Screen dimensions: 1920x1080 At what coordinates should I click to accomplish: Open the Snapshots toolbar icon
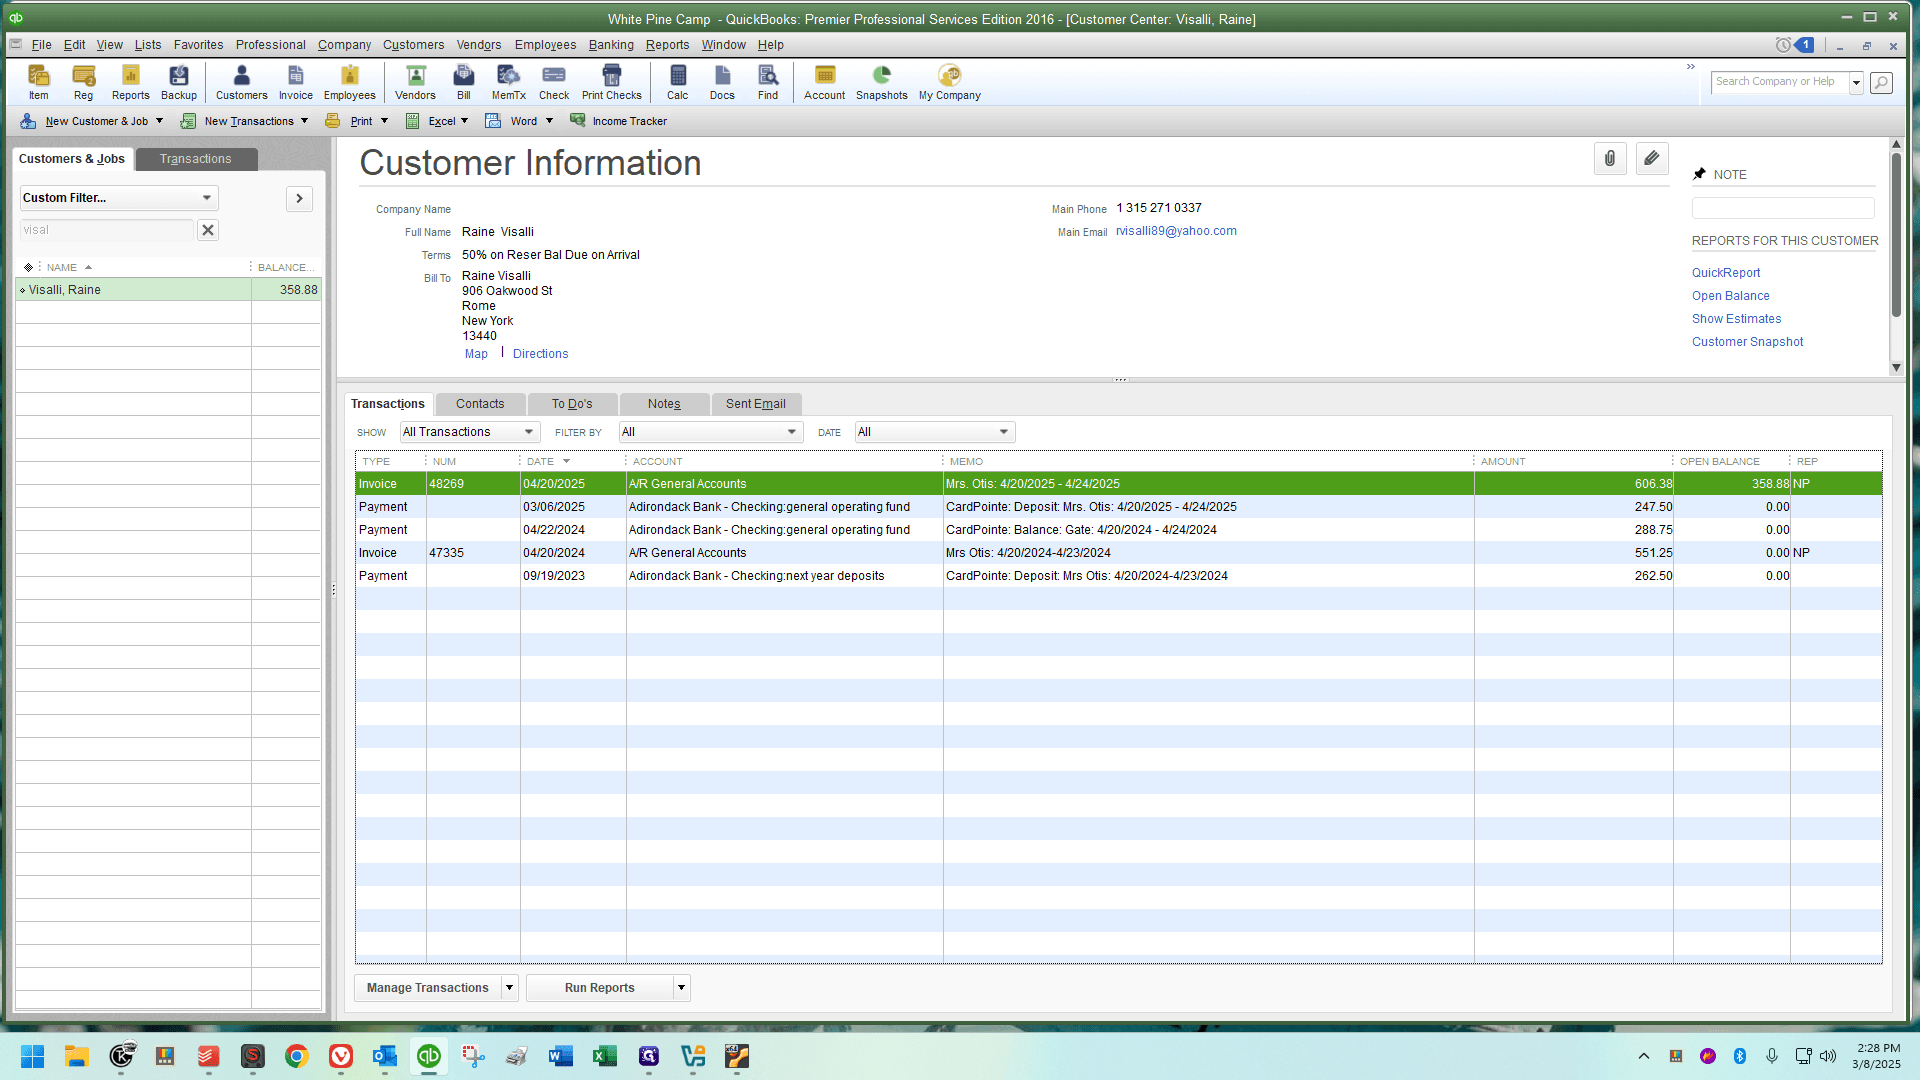click(881, 82)
